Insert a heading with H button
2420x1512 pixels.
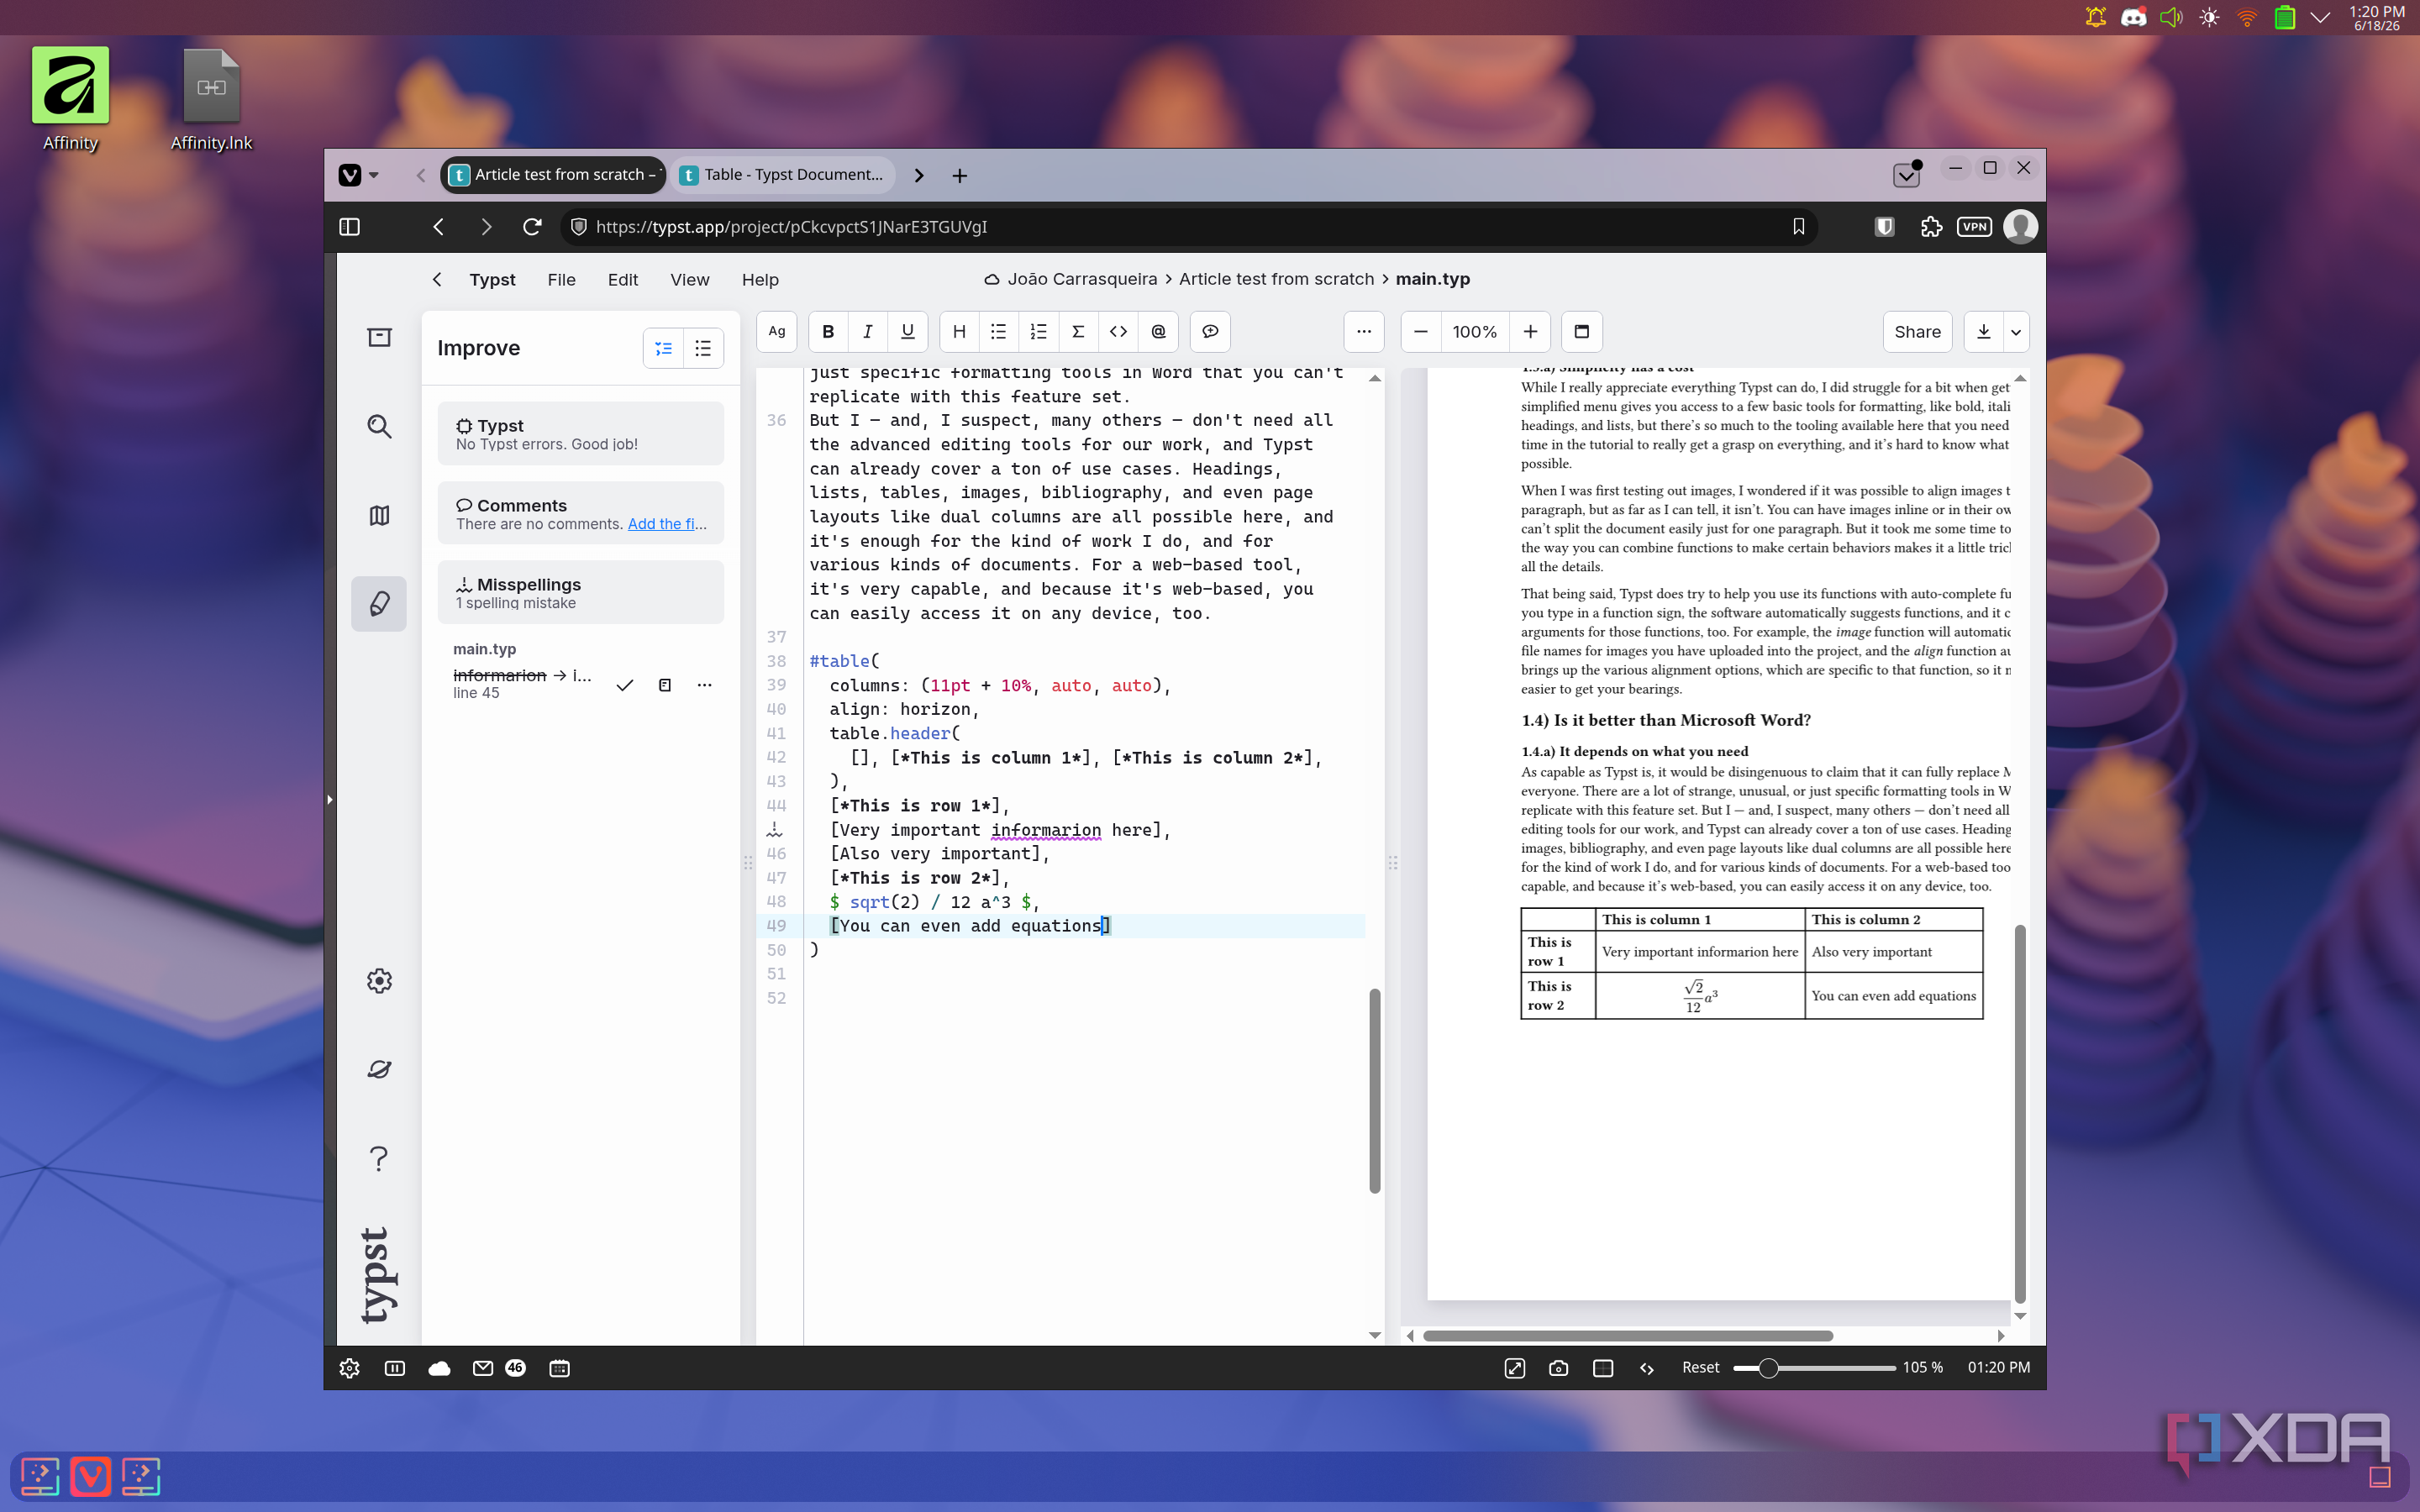[x=959, y=332]
